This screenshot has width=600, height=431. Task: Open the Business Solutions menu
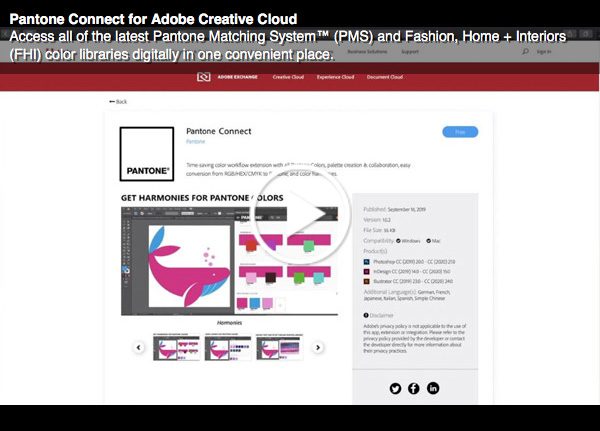(367, 51)
